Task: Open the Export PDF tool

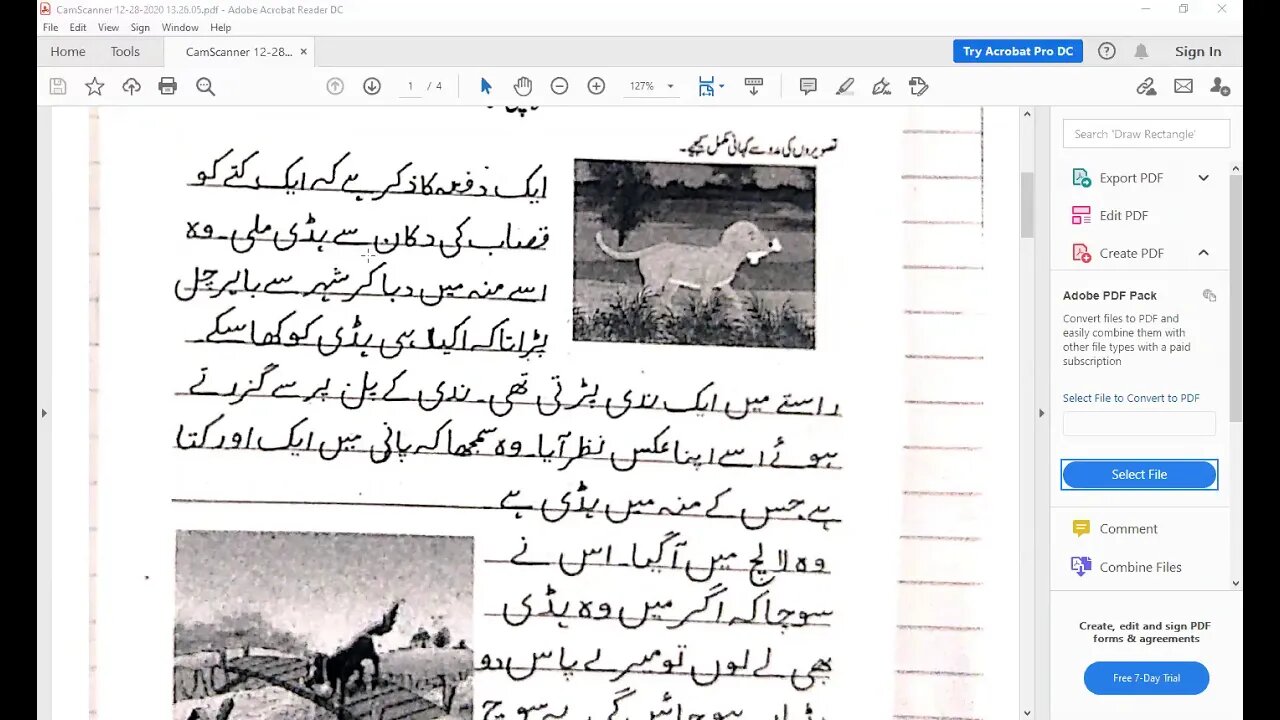Action: pos(1131,178)
